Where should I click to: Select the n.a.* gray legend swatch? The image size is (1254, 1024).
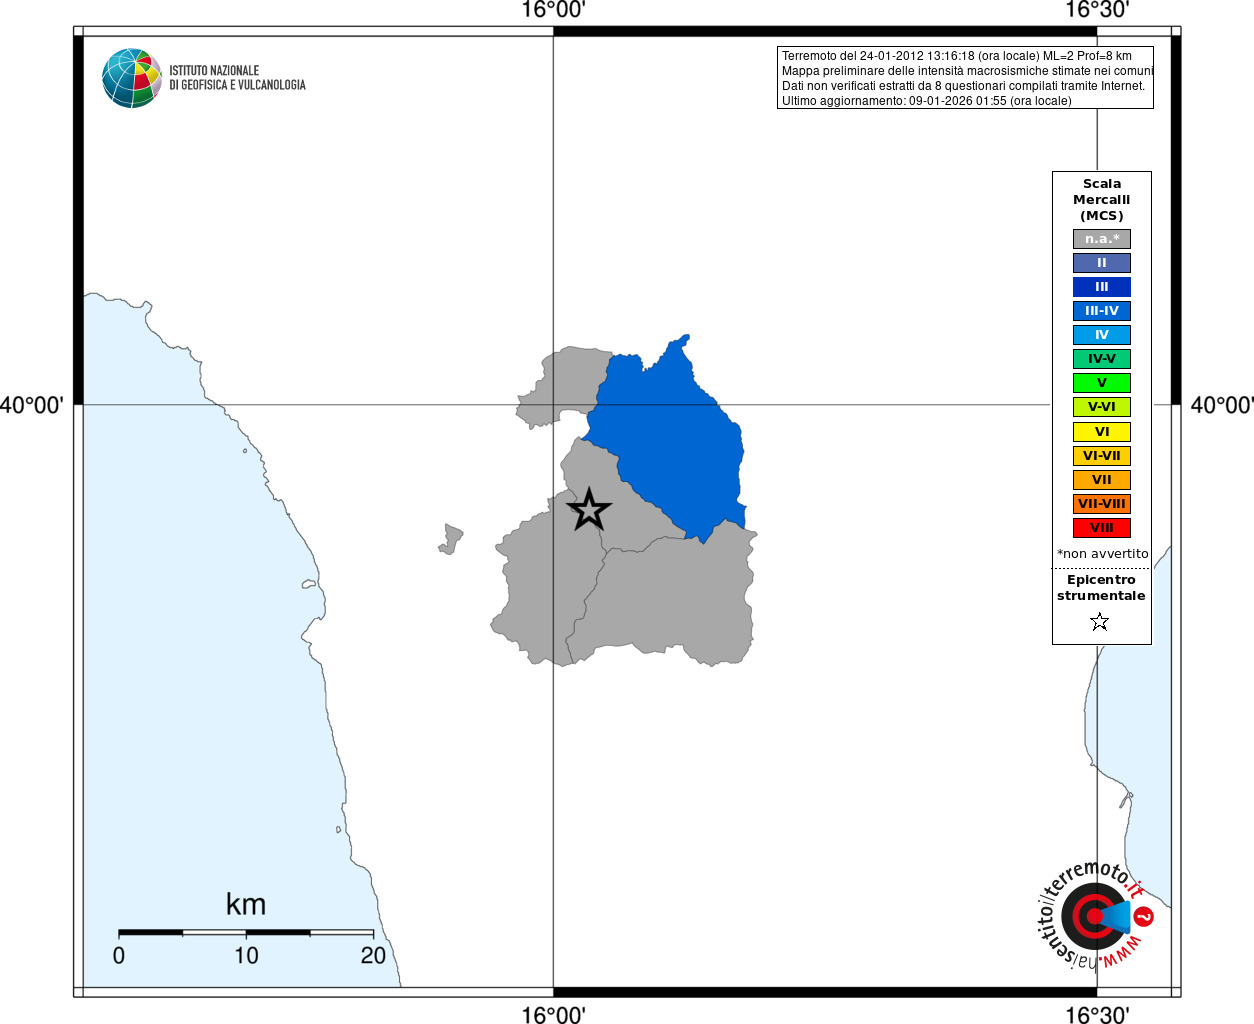click(1102, 239)
